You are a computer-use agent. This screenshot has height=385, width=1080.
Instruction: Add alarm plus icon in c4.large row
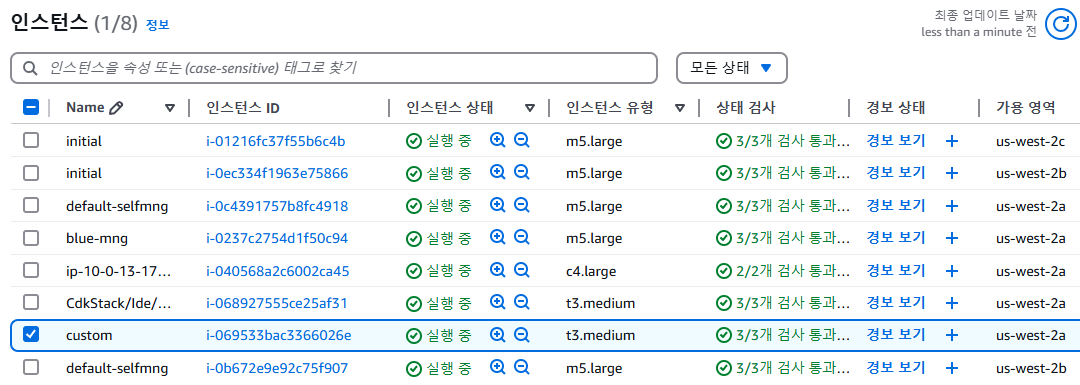point(952,271)
